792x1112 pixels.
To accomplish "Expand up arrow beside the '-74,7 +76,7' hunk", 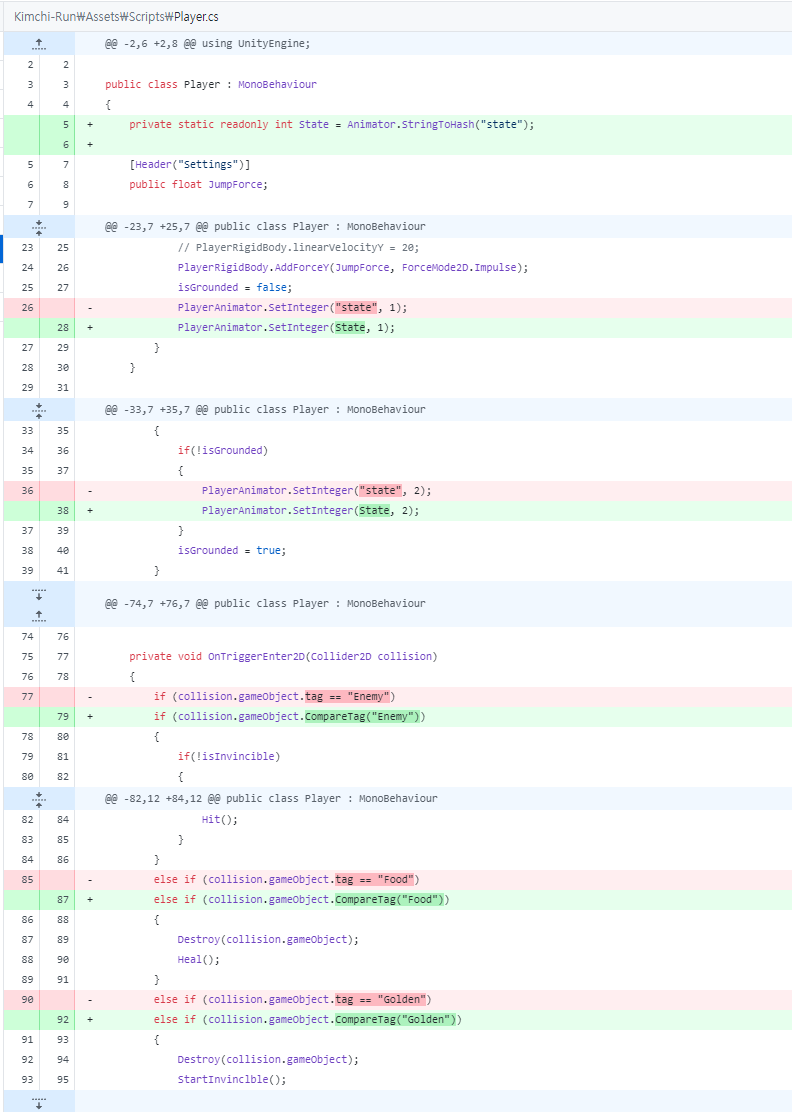I will 39,616.
